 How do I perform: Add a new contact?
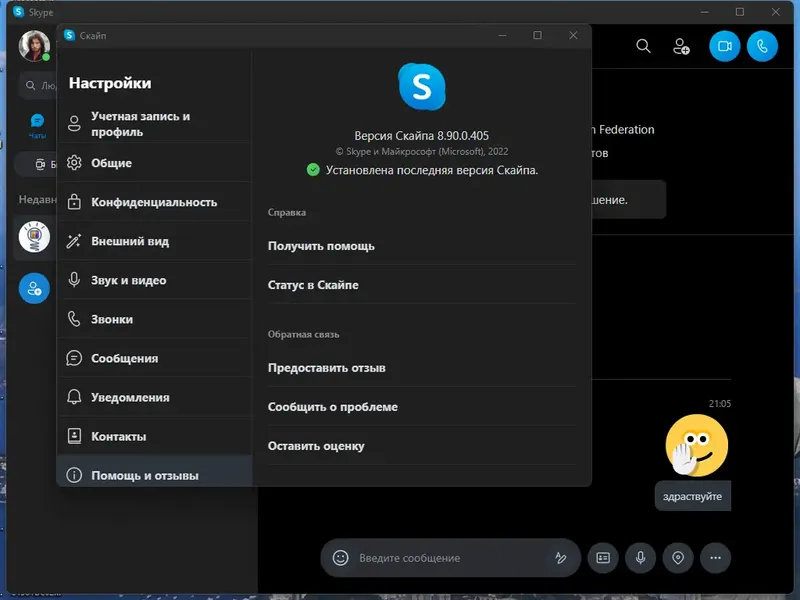click(x=681, y=46)
